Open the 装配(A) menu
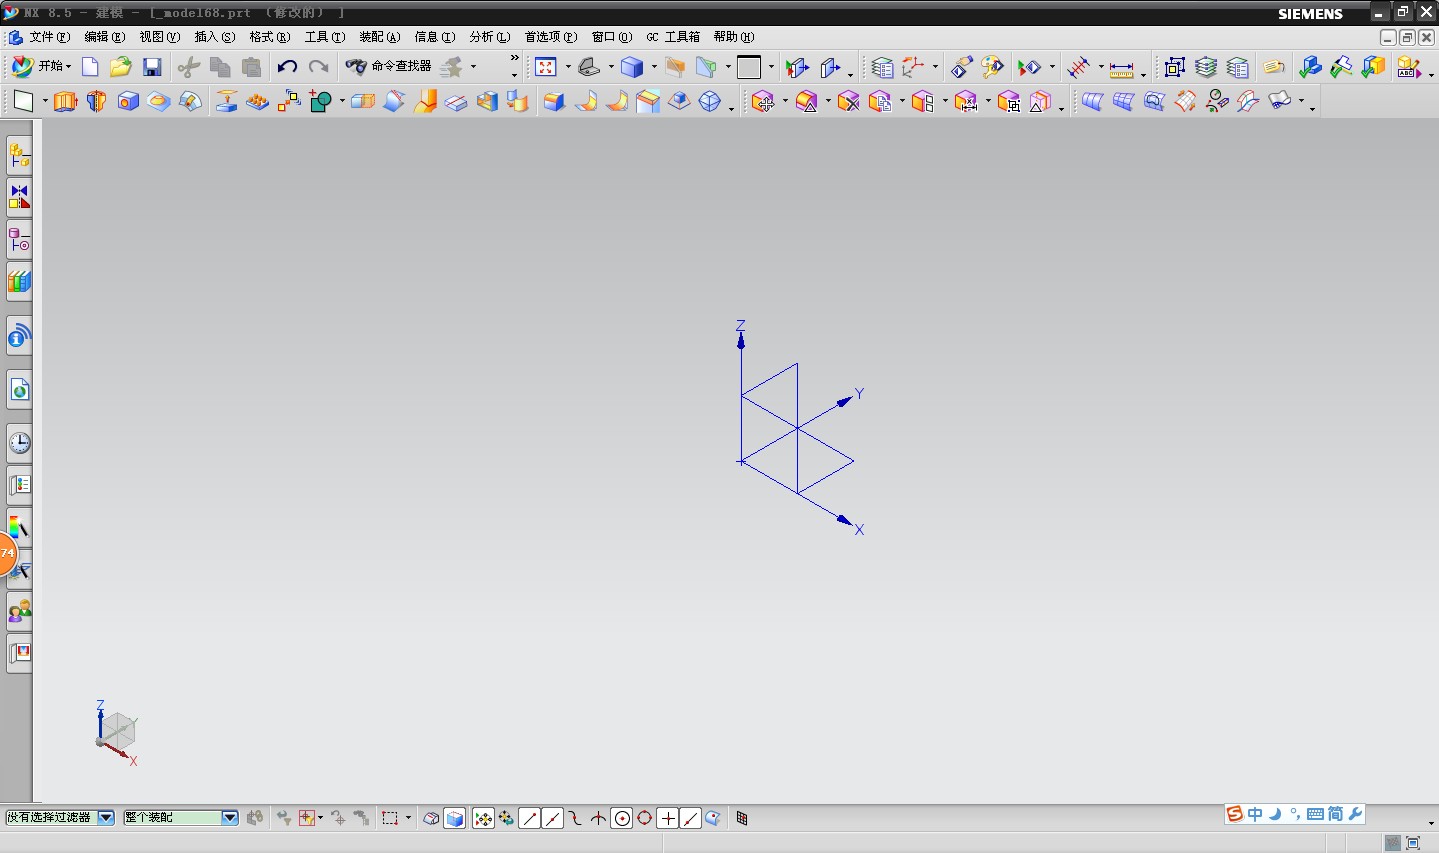 coord(379,37)
